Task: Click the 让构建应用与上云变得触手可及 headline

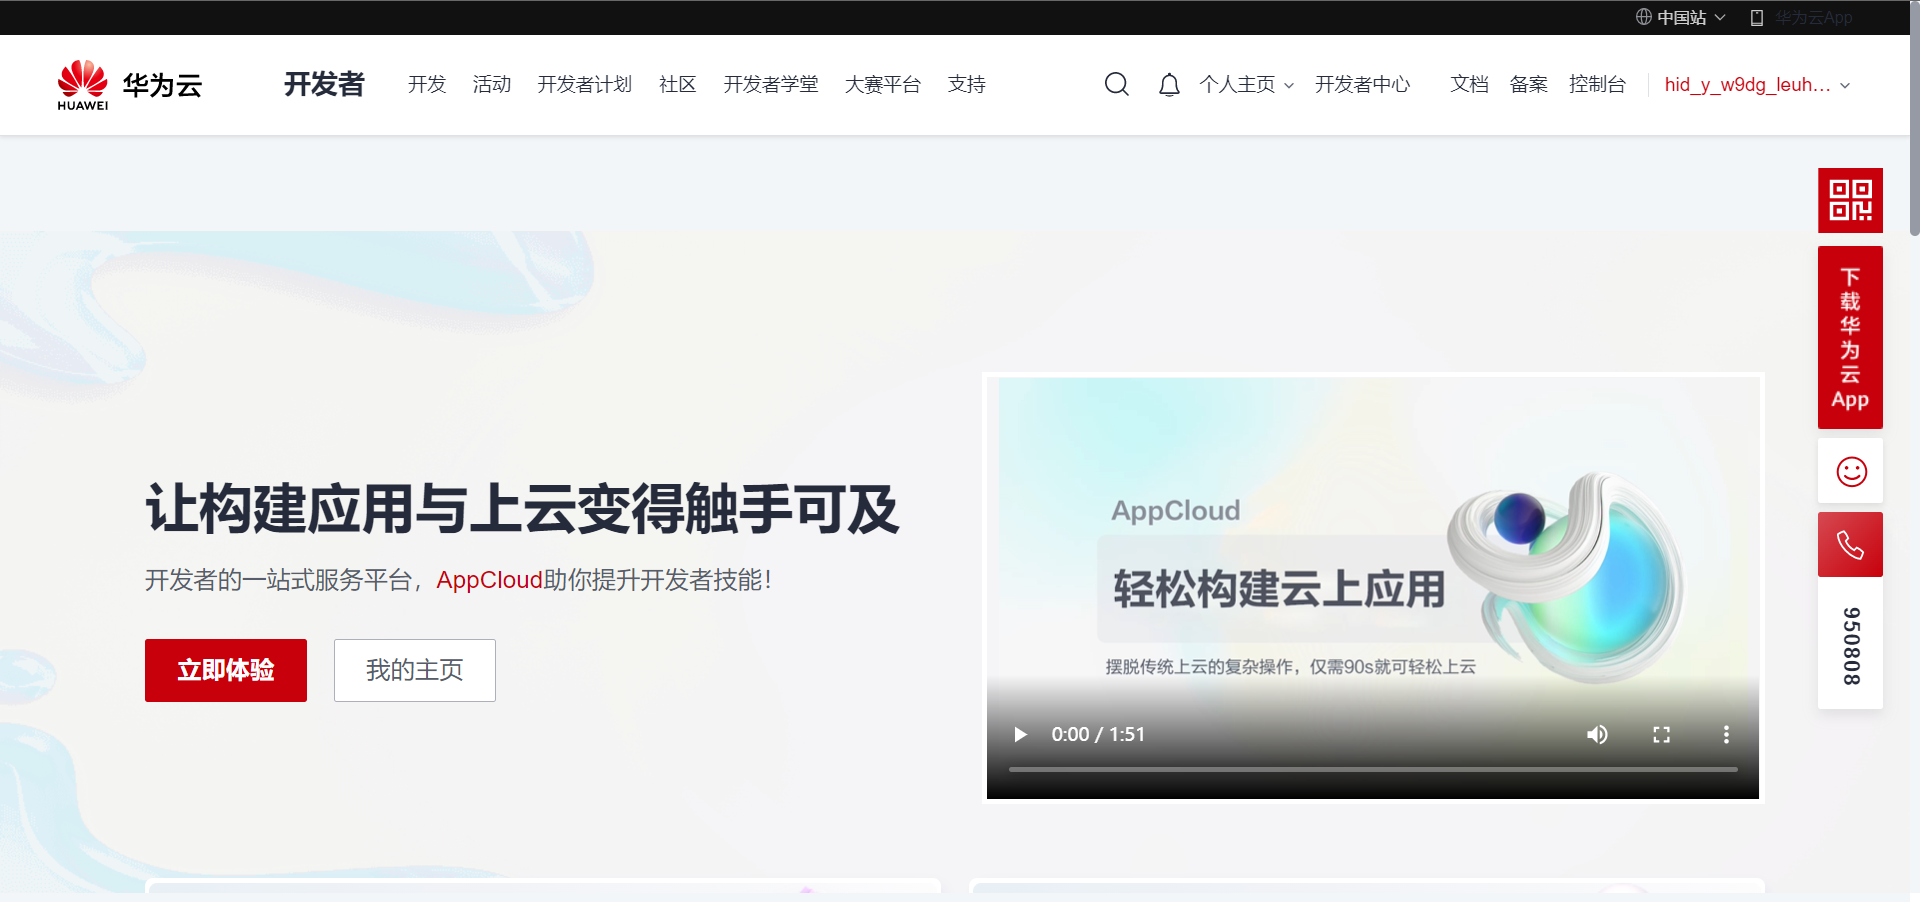Action: [522, 509]
